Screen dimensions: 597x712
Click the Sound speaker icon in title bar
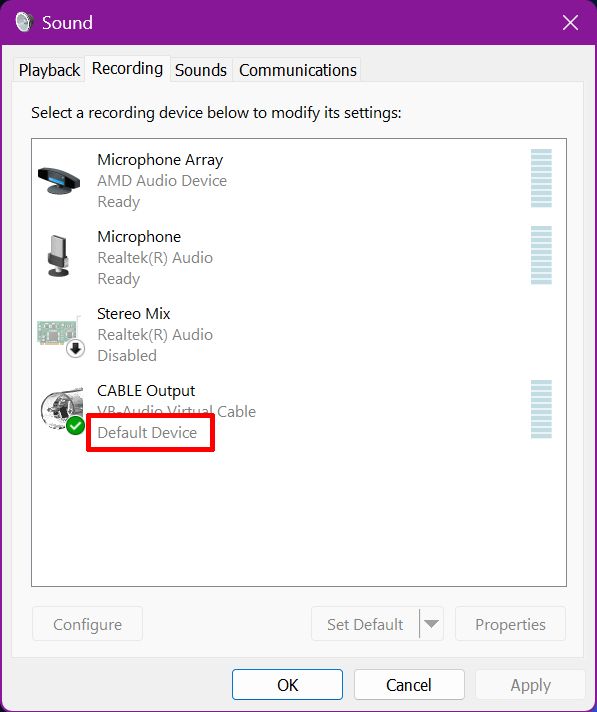24,22
